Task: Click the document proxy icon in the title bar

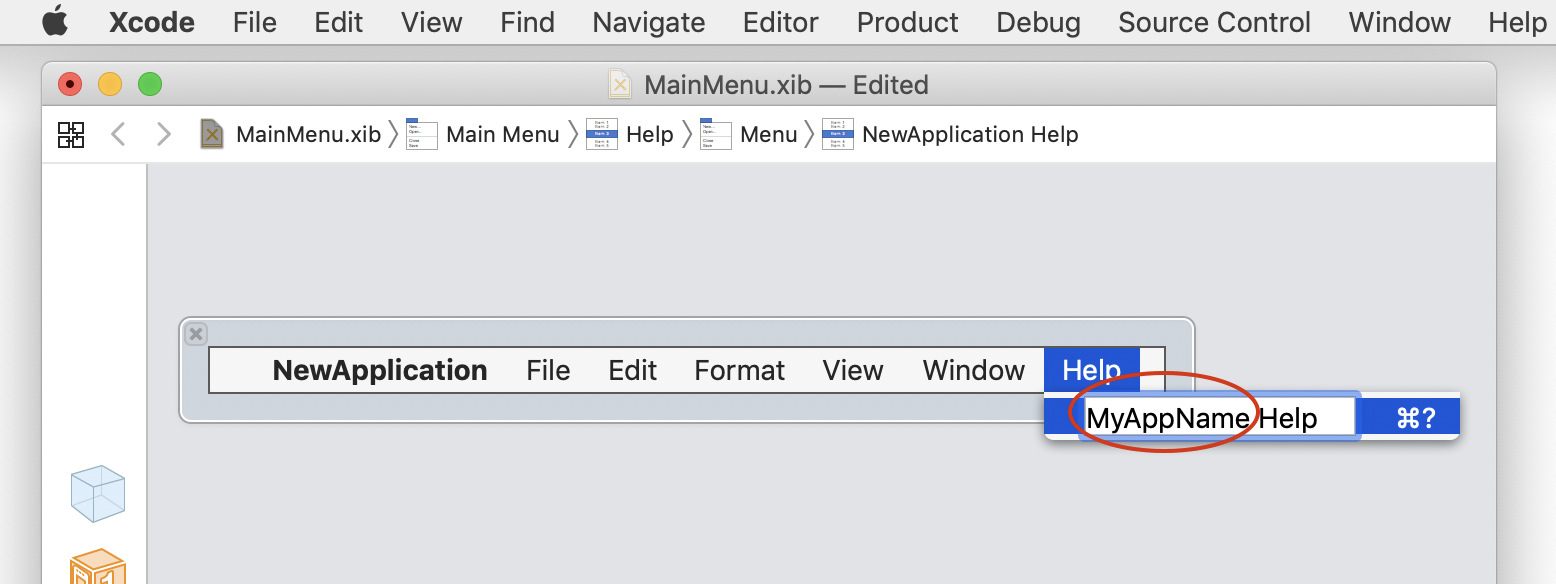Action: click(619, 84)
